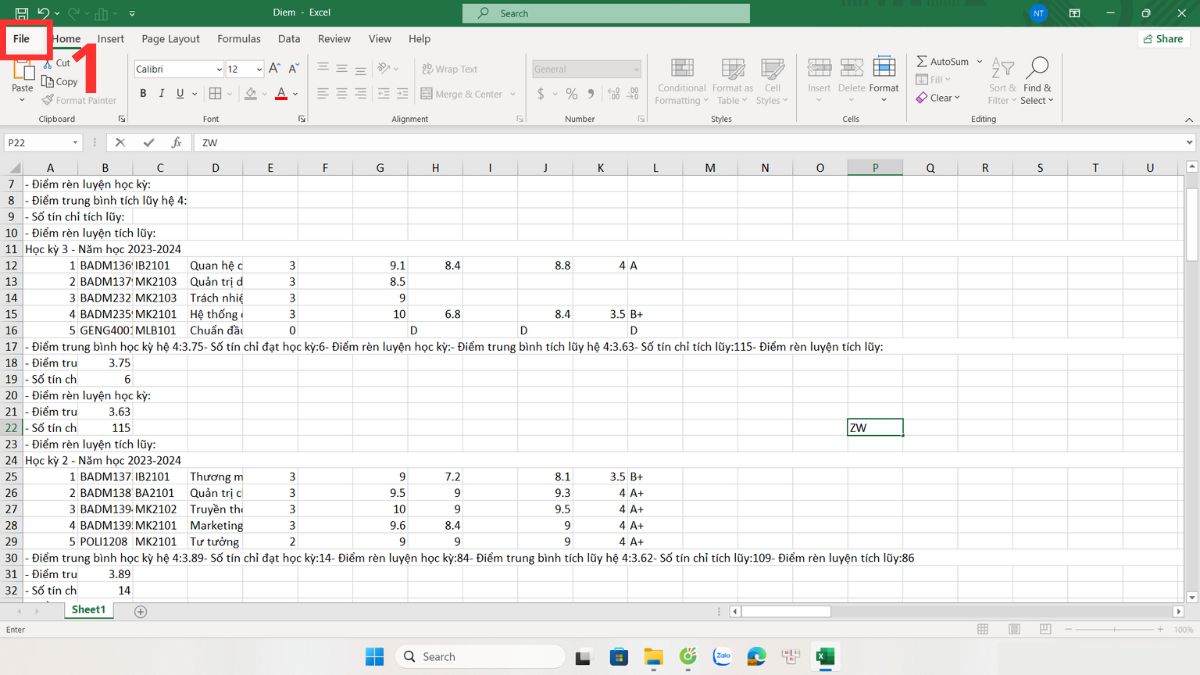Image resolution: width=1200 pixels, height=675 pixels.
Task: Click the Search box in the title bar
Action: (606, 13)
